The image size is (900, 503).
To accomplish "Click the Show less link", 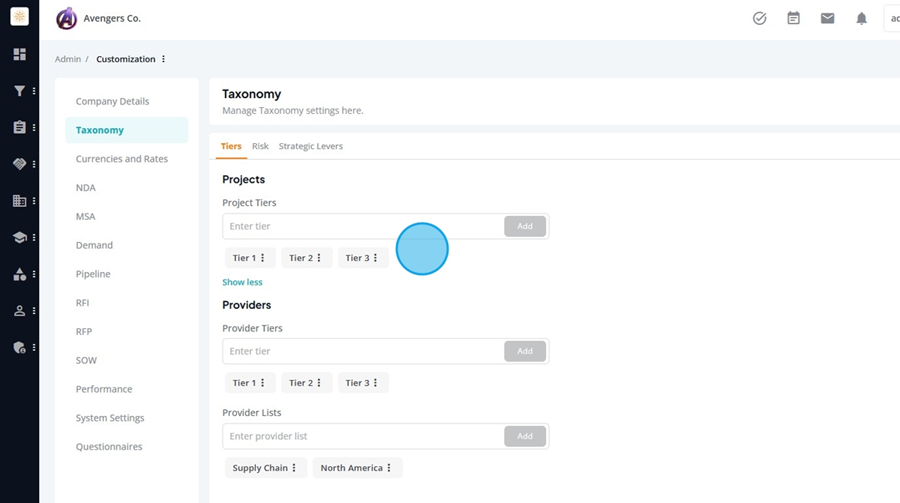I will point(242,282).
